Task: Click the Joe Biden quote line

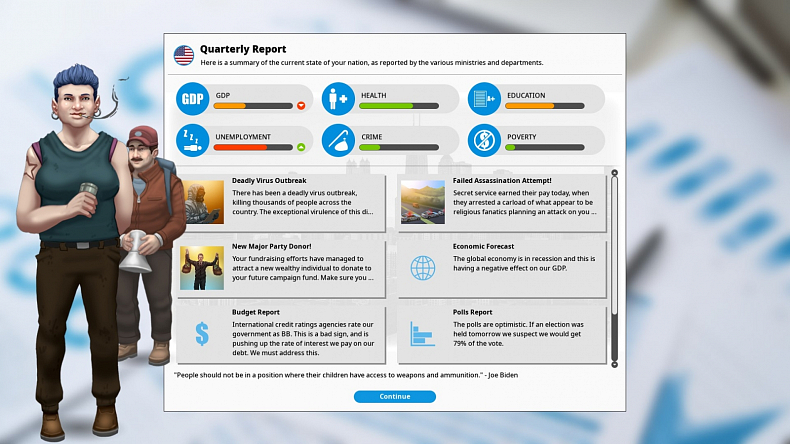Action: [346, 375]
